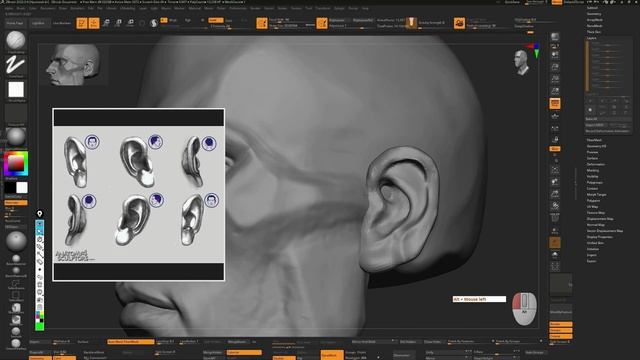Image resolution: width=640 pixels, height=360 pixels.
Task: Click the right shelf Rotate view icon
Action: [555, 206]
